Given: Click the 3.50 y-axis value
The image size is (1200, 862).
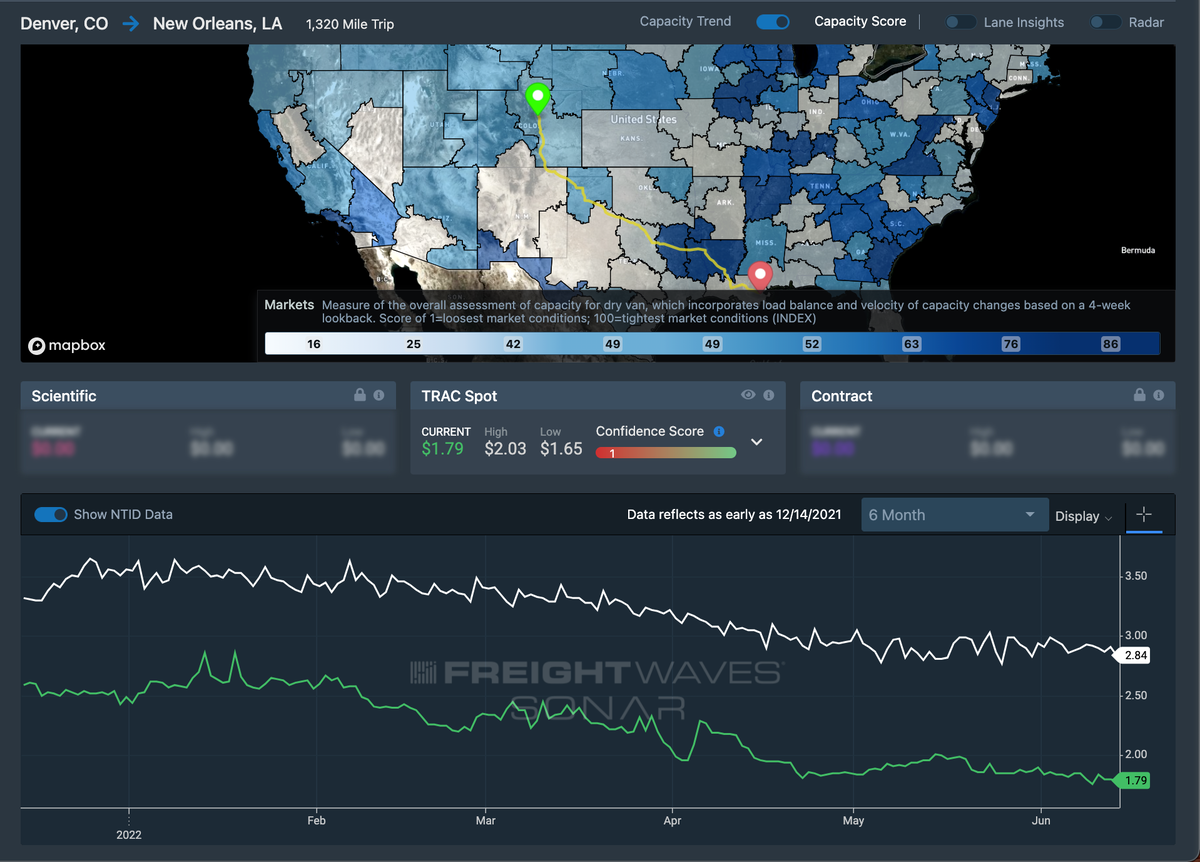Looking at the screenshot, I should pos(1135,576).
